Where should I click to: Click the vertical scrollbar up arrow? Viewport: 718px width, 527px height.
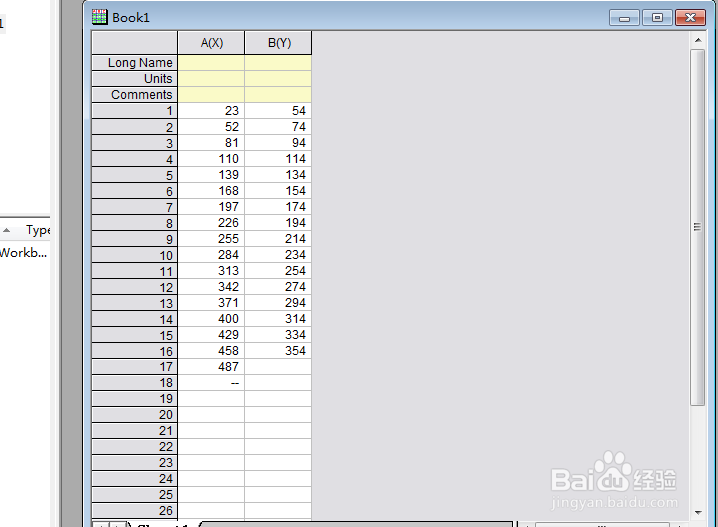(x=698, y=40)
